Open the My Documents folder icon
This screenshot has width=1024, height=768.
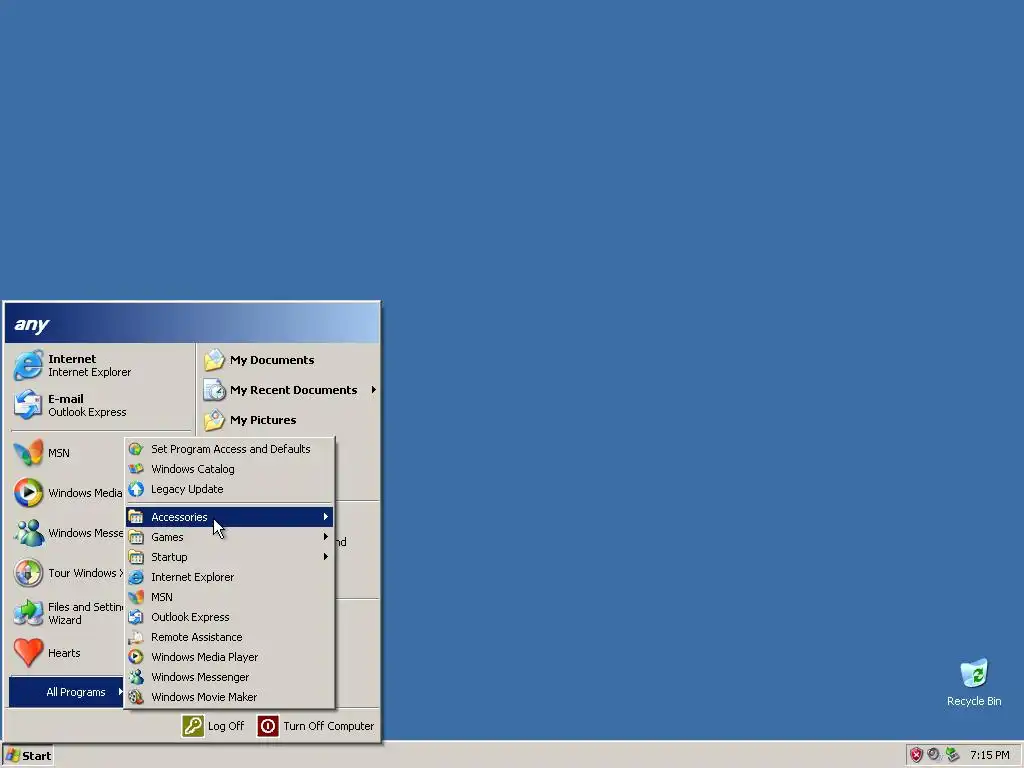click(x=214, y=360)
